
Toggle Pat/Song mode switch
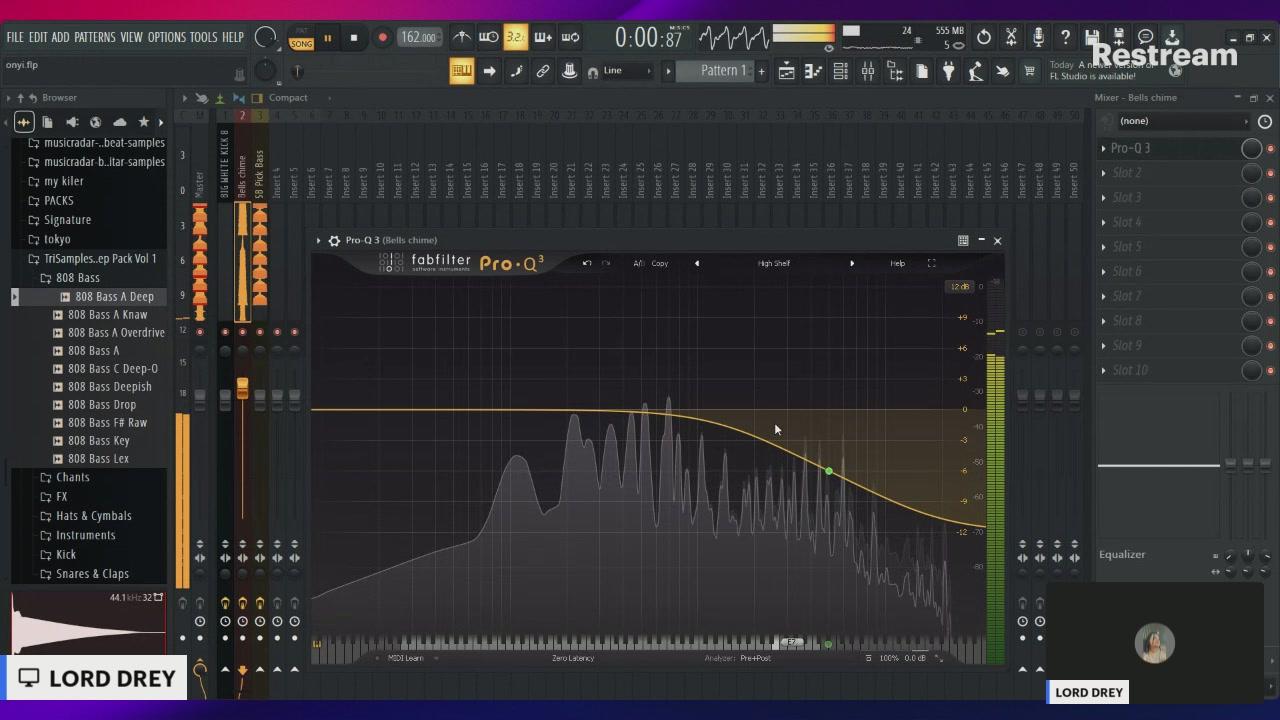(301, 38)
